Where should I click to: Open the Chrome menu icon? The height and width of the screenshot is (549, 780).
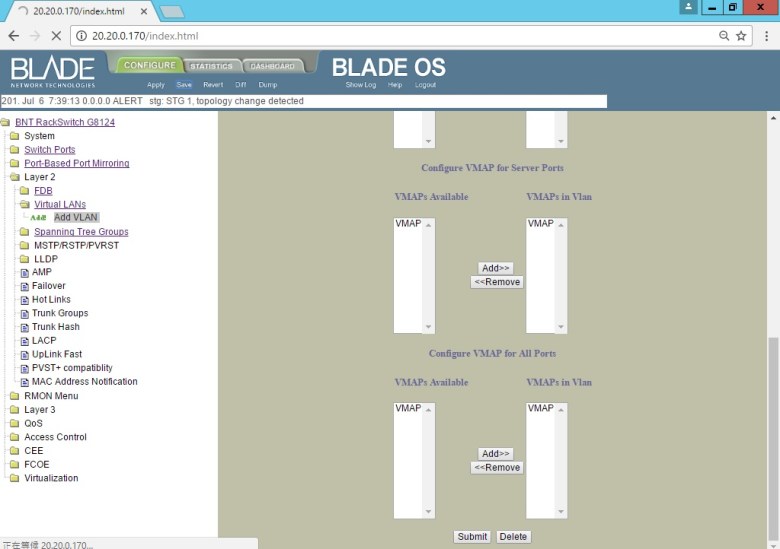pyautogui.click(x=764, y=35)
